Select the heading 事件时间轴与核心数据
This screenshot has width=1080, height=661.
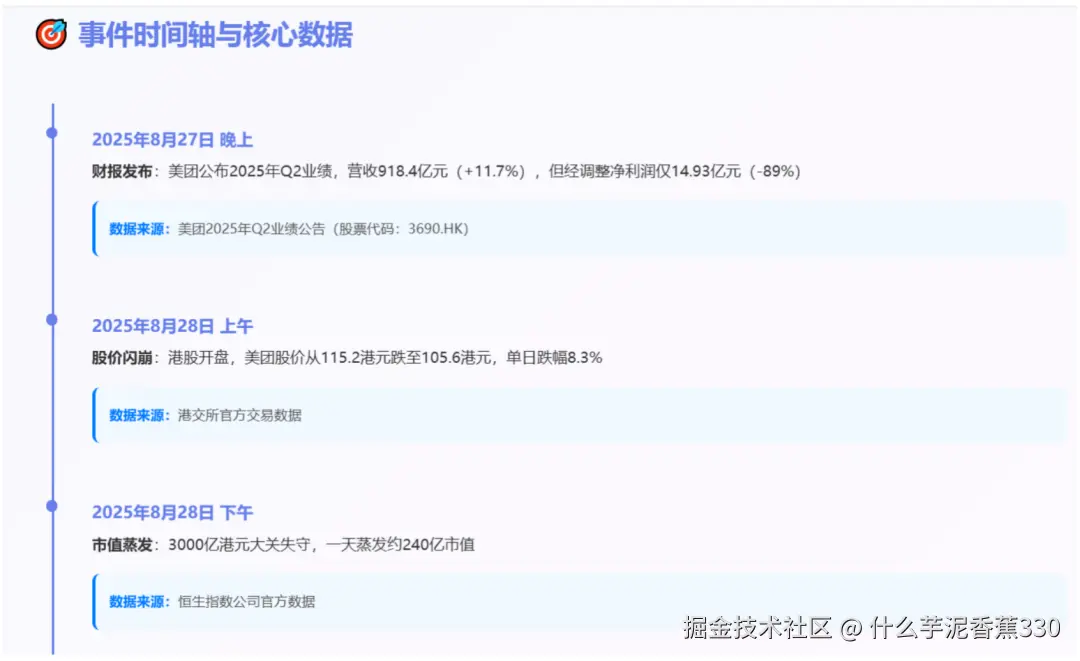(x=215, y=34)
